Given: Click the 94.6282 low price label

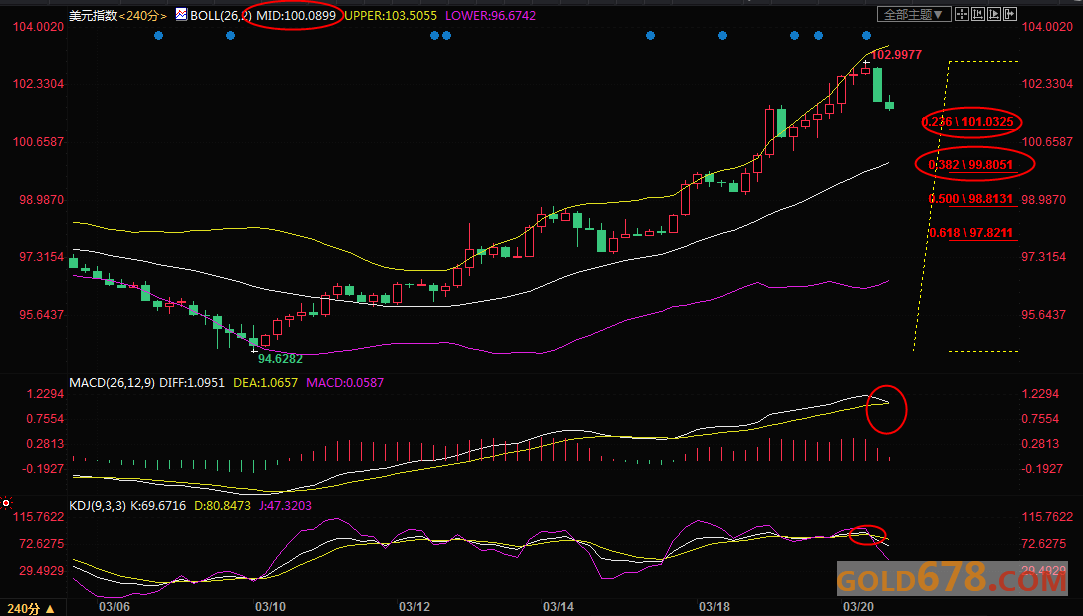Looking at the screenshot, I should point(280,358).
